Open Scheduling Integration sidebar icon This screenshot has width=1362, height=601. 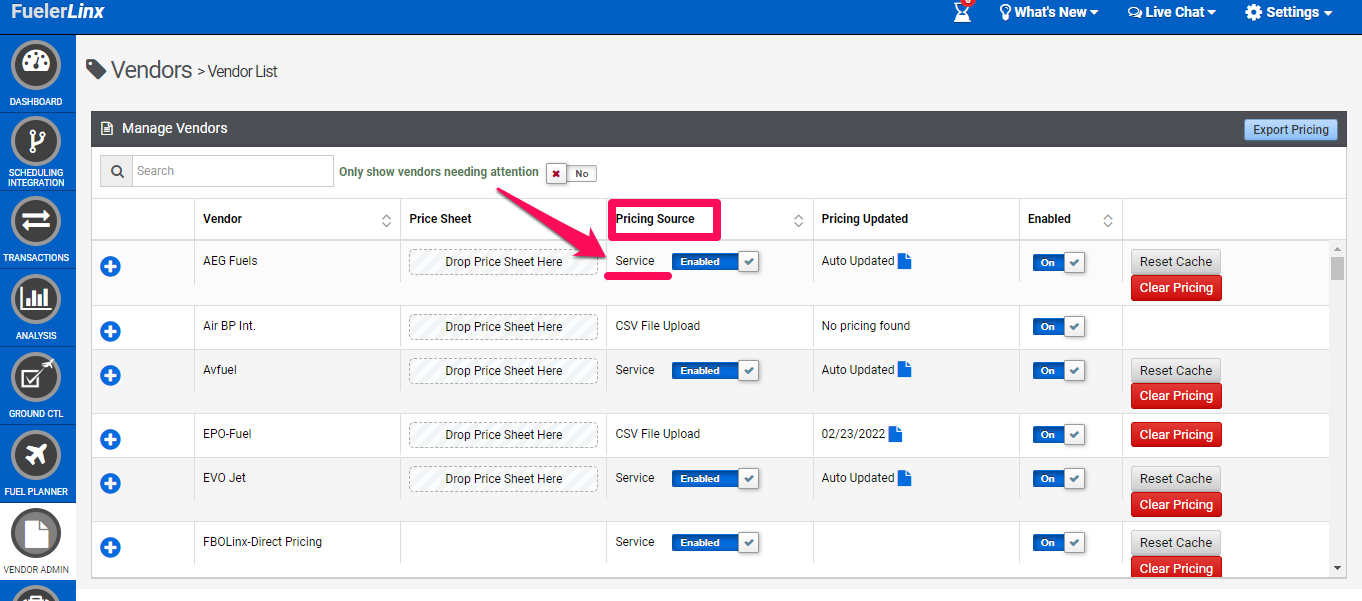pos(36,141)
